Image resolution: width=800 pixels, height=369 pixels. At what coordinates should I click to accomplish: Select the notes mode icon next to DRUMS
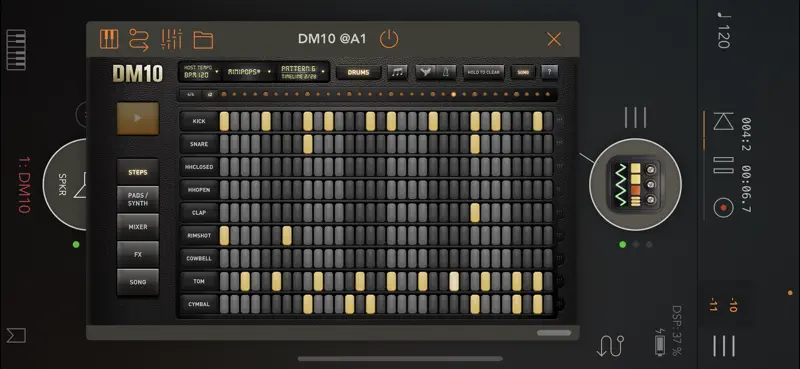tap(397, 72)
